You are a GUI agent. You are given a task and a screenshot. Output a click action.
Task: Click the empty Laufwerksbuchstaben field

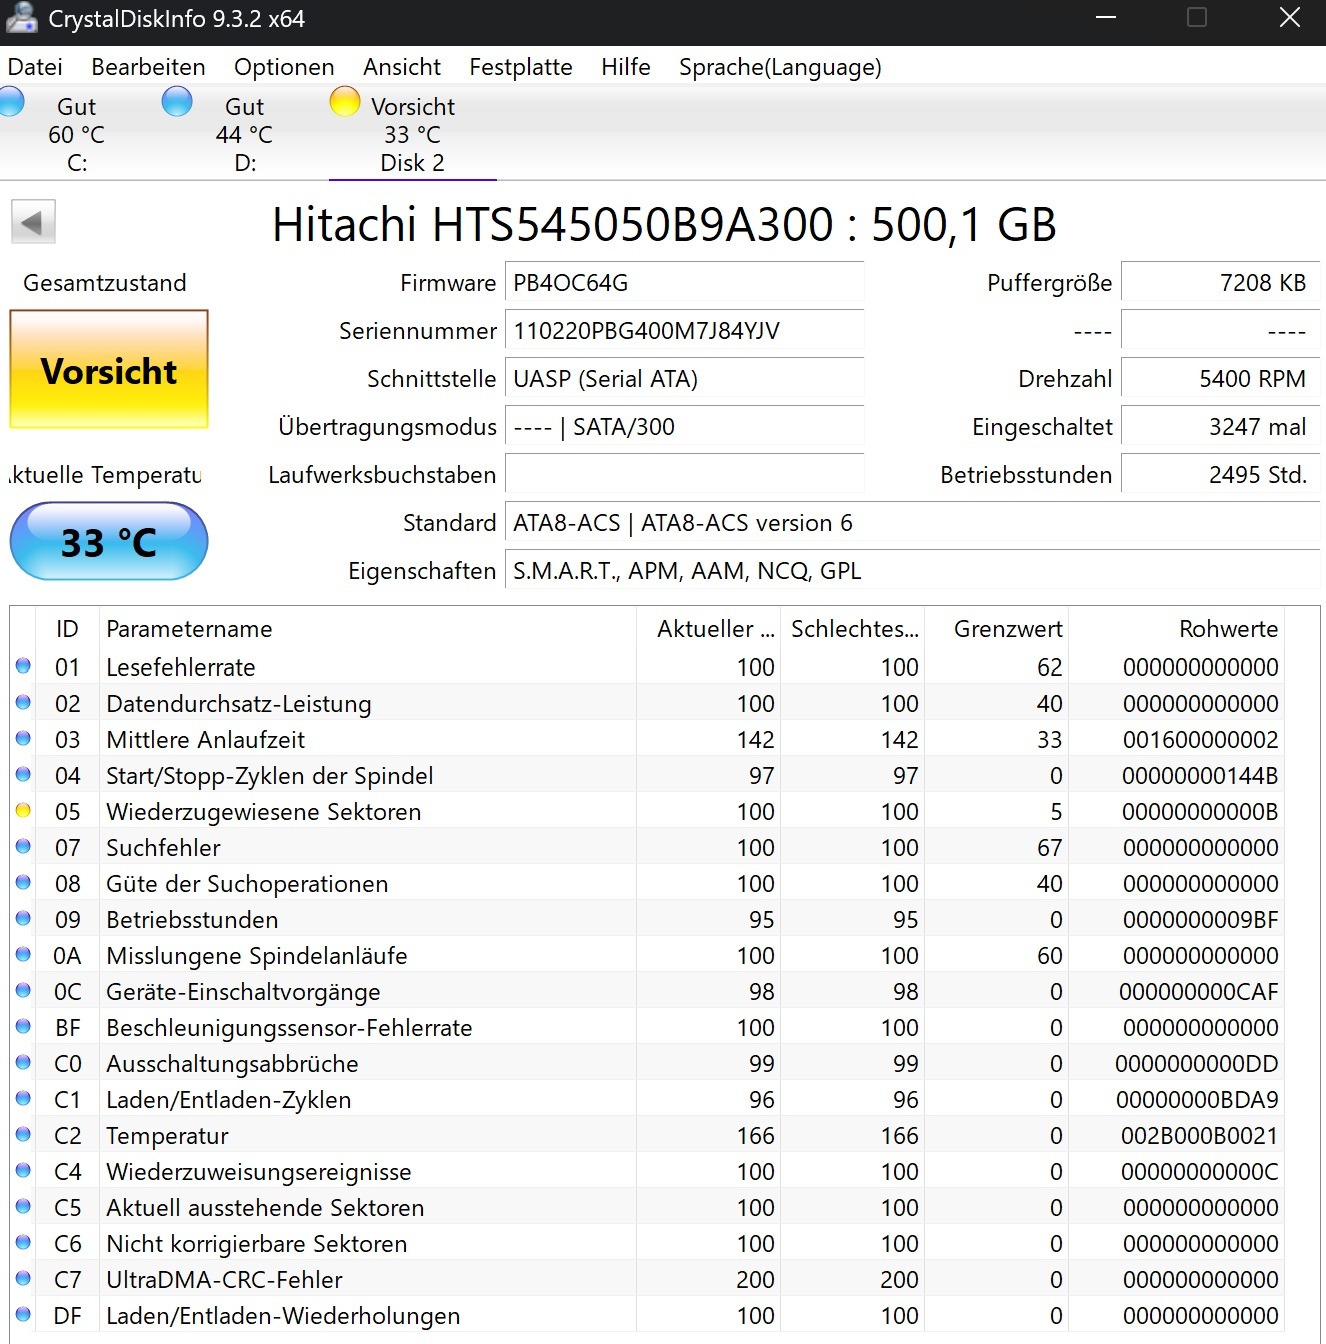pos(684,475)
